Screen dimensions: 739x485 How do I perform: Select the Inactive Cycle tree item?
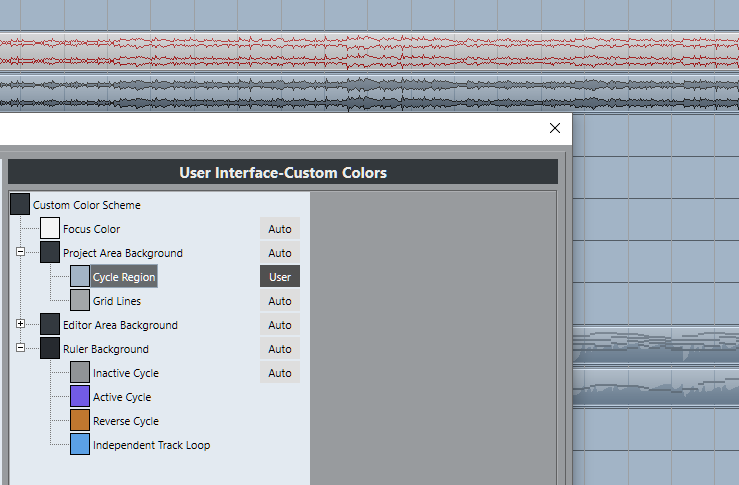(126, 373)
